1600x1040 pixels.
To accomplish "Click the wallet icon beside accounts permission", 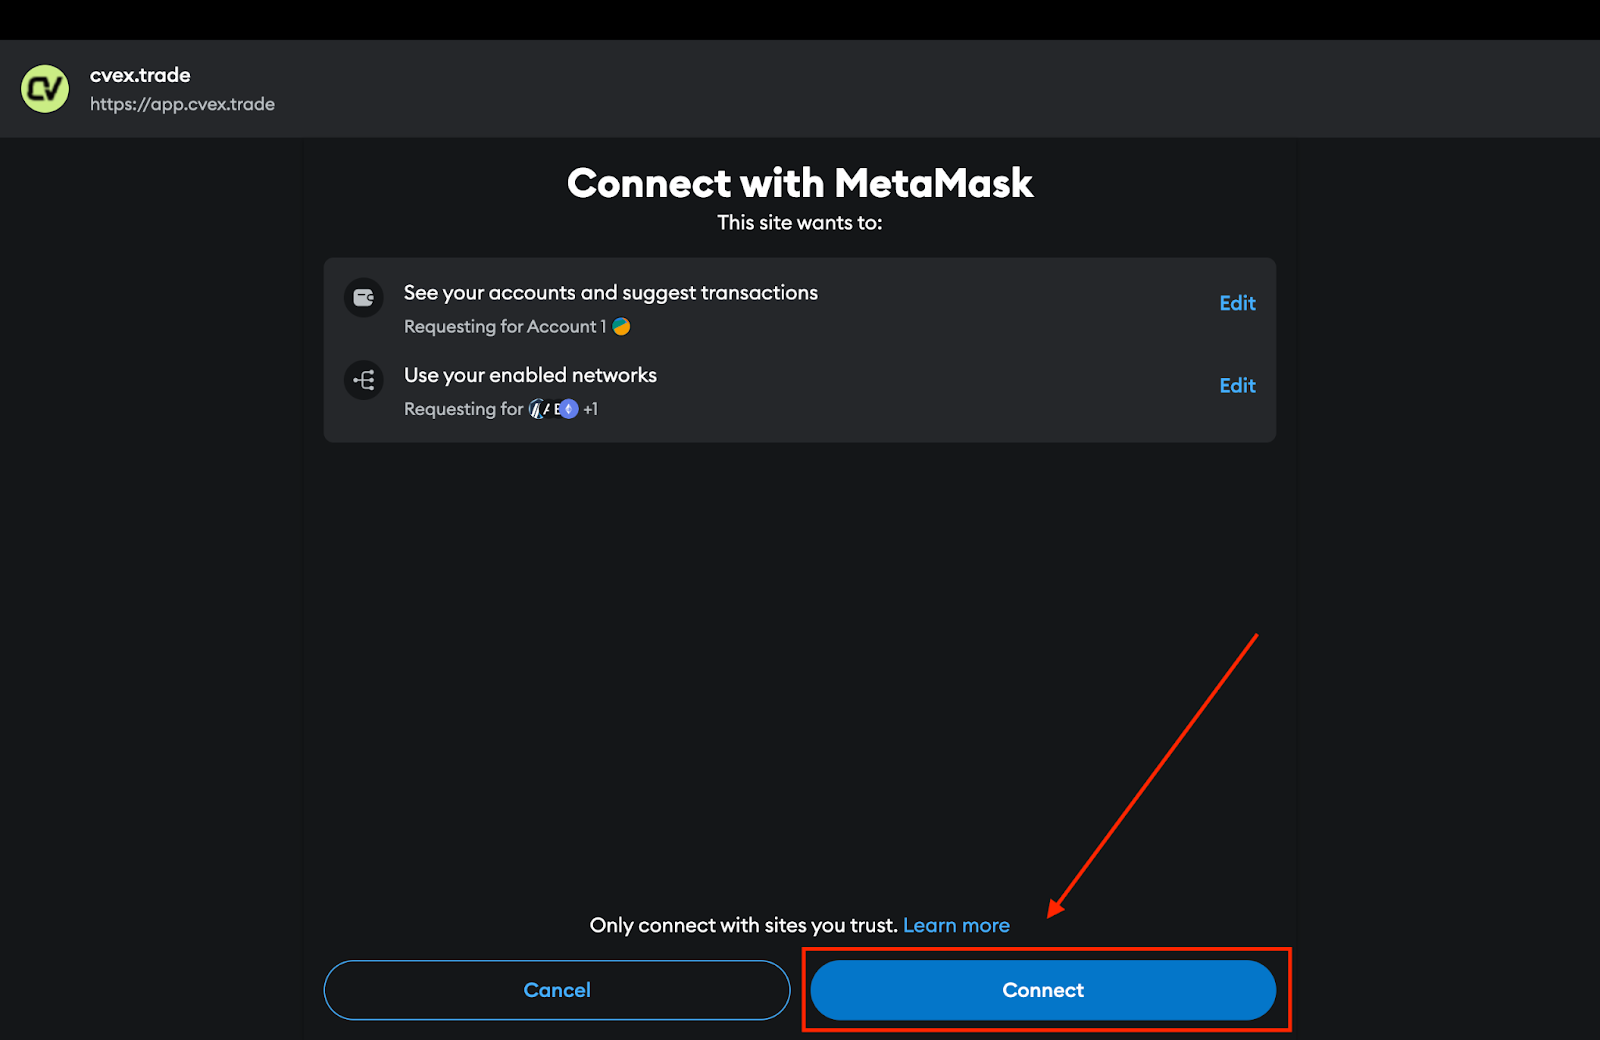I will (x=364, y=298).
